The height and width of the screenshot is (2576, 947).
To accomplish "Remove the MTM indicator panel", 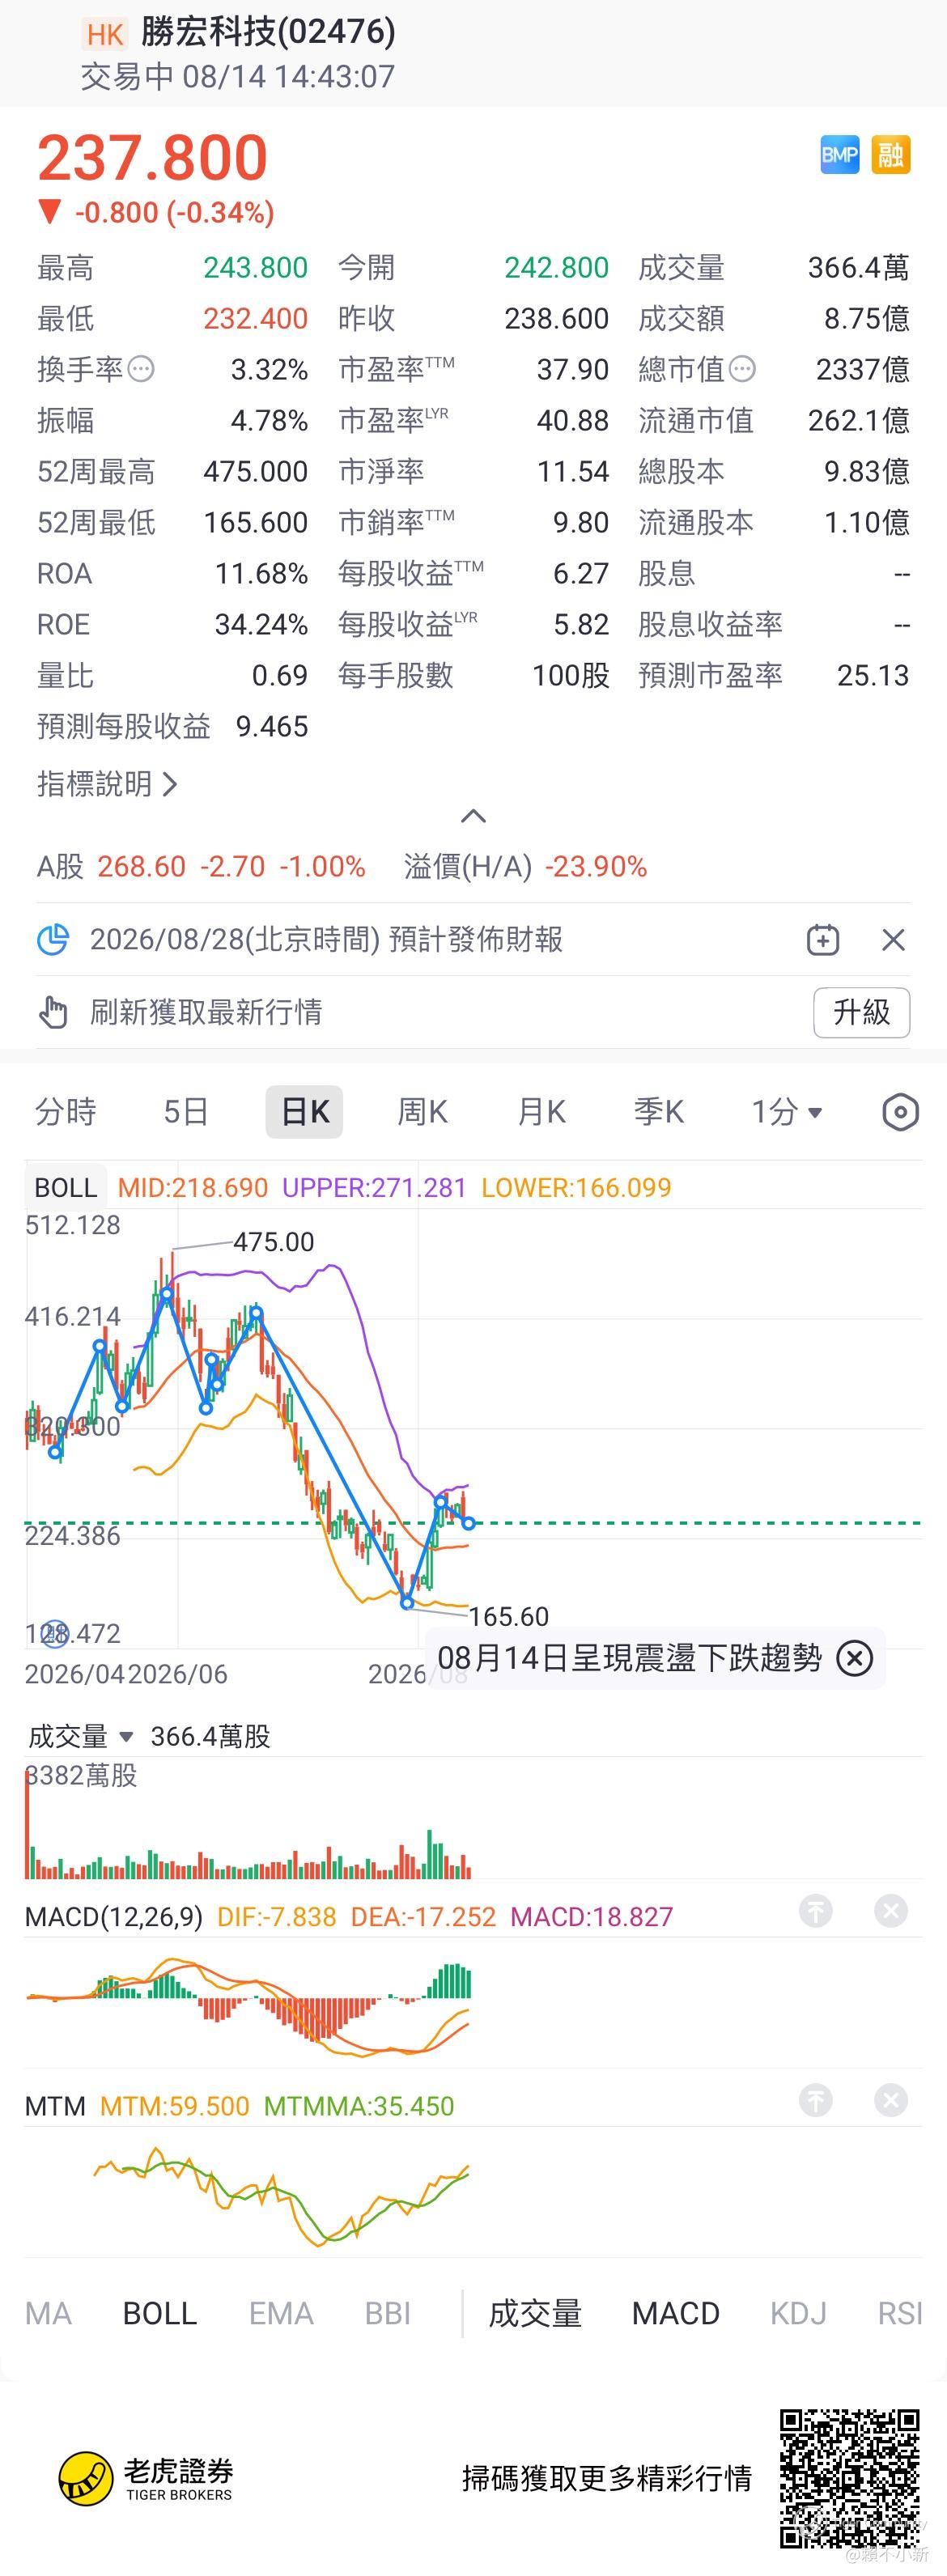I will coord(890,2100).
